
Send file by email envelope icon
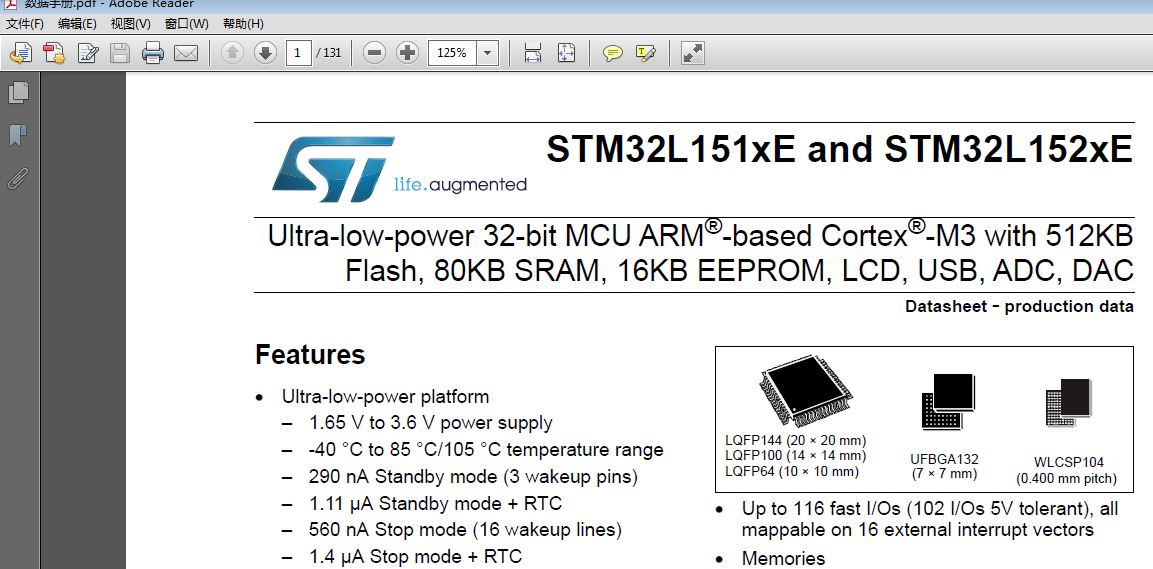coord(186,53)
